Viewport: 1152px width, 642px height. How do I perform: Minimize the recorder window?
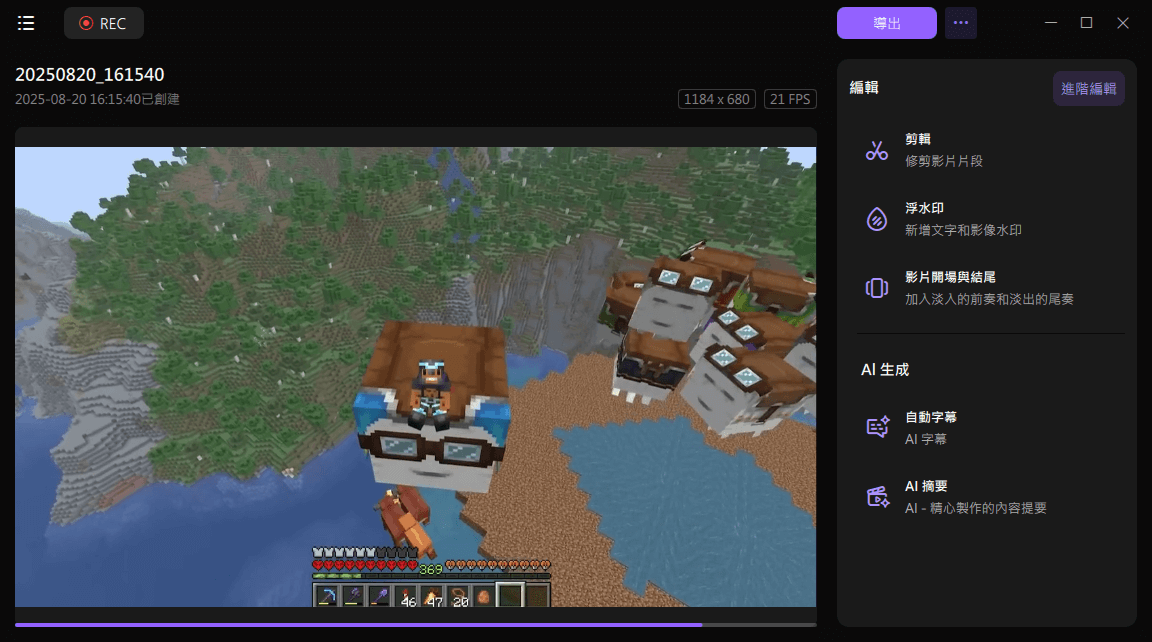pos(1051,23)
